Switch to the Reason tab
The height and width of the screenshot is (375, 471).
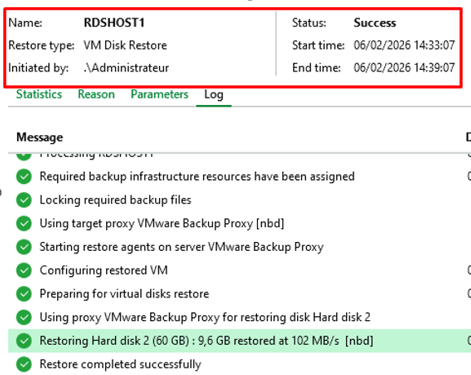coord(96,94)
